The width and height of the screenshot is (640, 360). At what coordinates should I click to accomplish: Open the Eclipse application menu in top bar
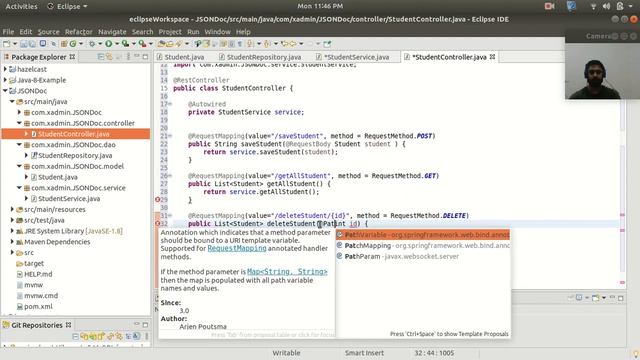coord(67,6)
